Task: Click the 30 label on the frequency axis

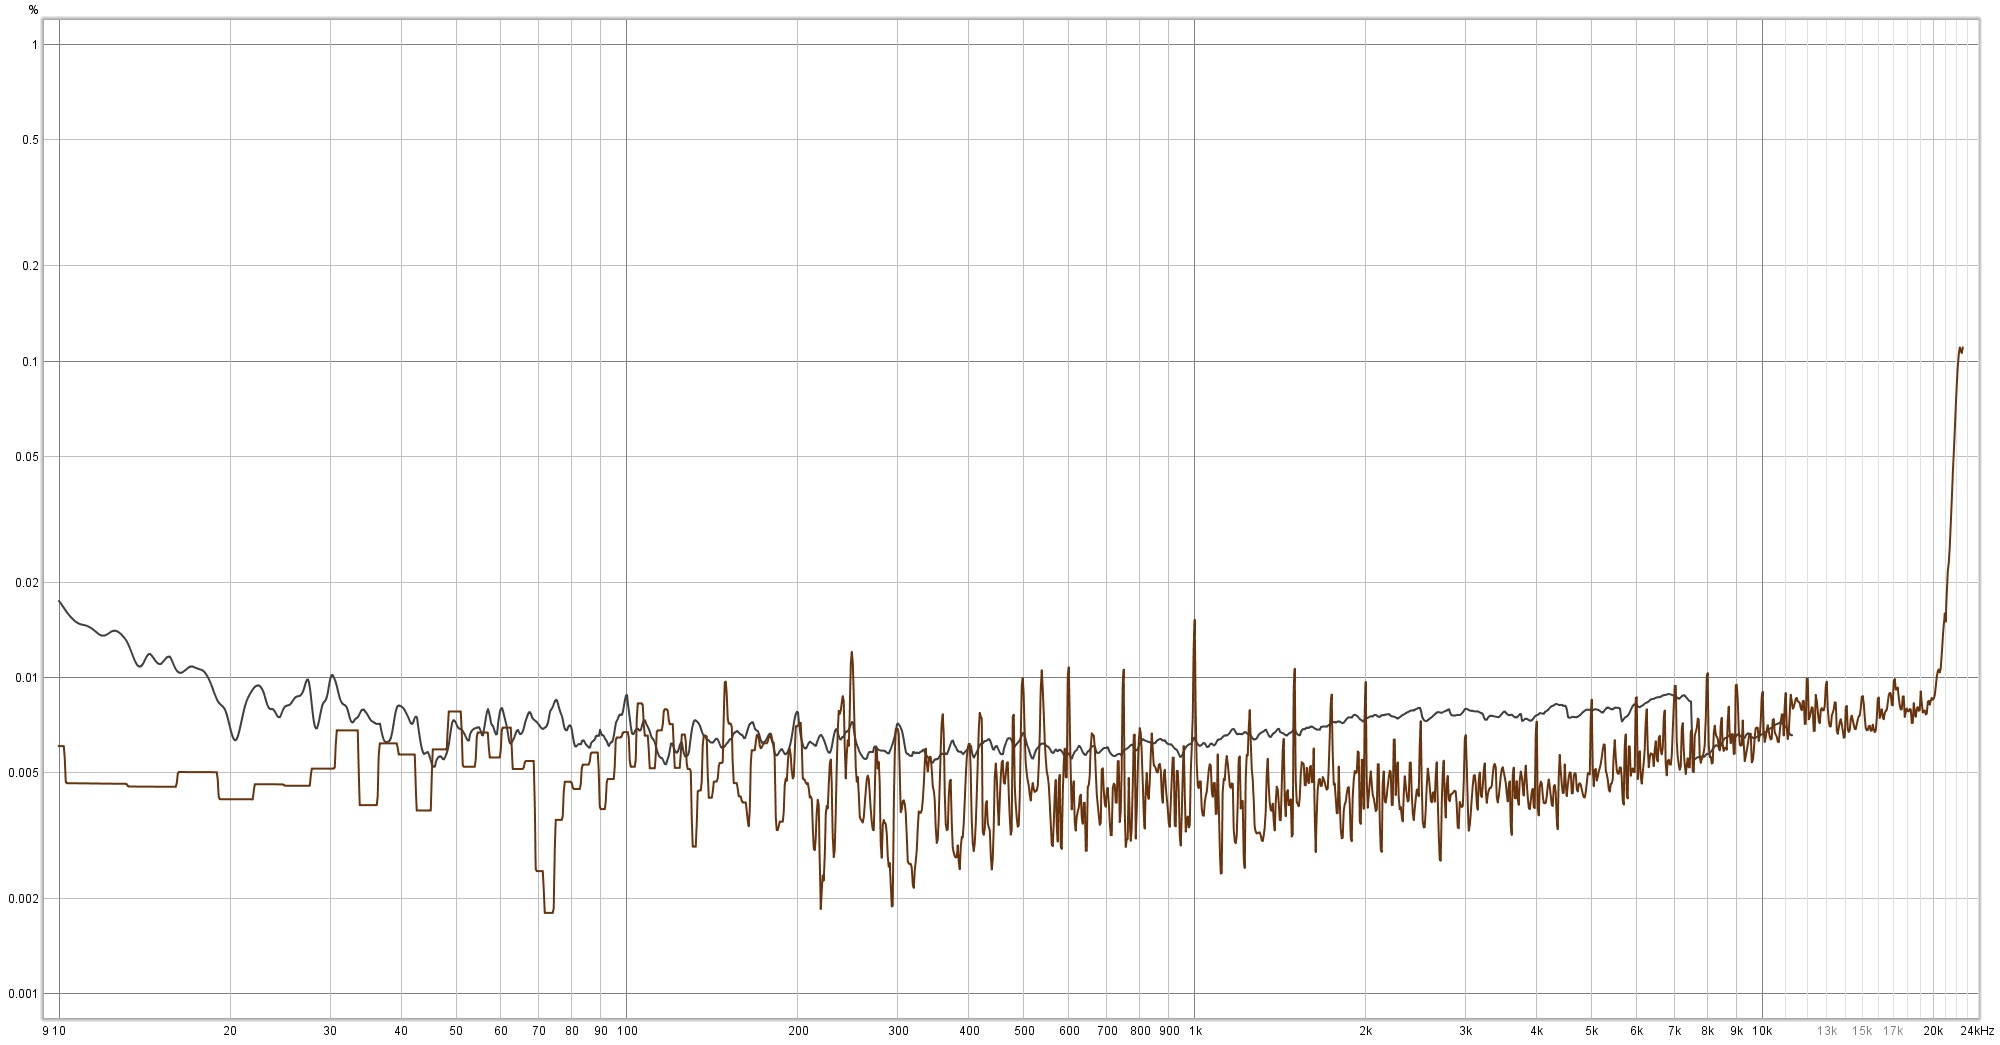Action: coord(330,1031)
